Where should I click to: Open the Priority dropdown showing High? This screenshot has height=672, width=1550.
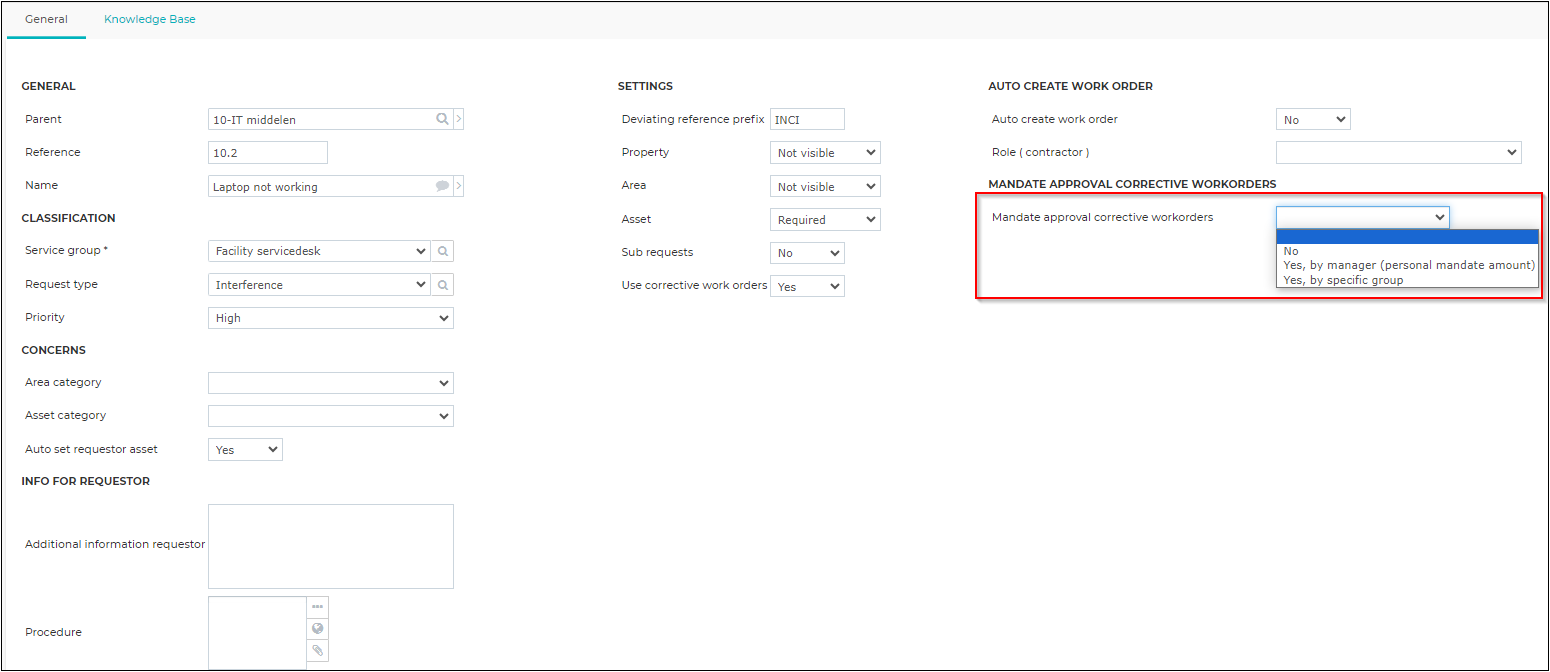(331, 318)
